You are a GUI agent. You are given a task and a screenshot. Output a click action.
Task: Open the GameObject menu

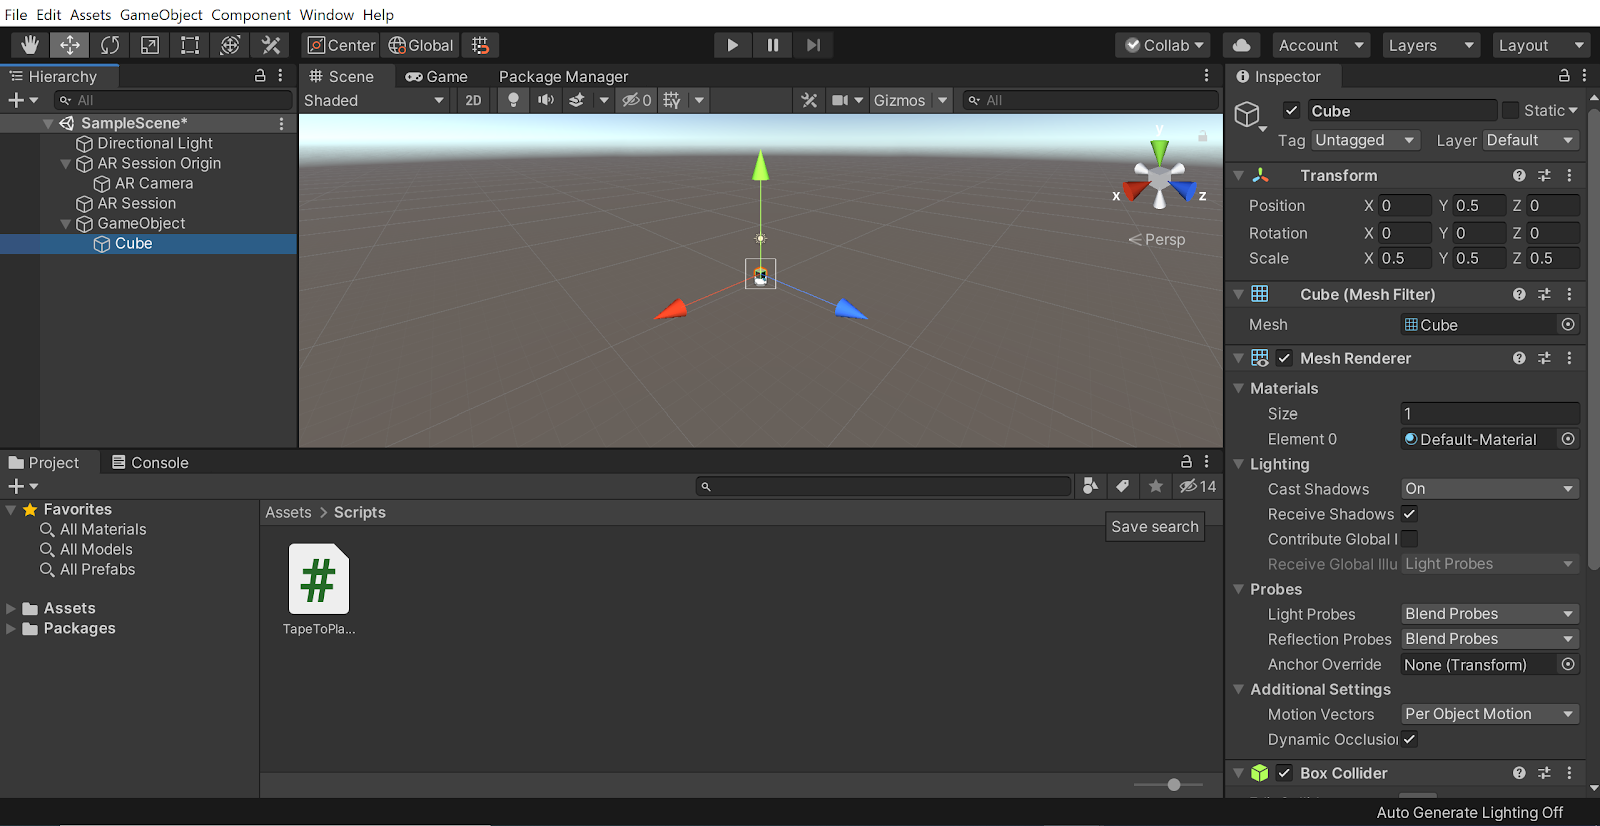click(x=161, y=15)
